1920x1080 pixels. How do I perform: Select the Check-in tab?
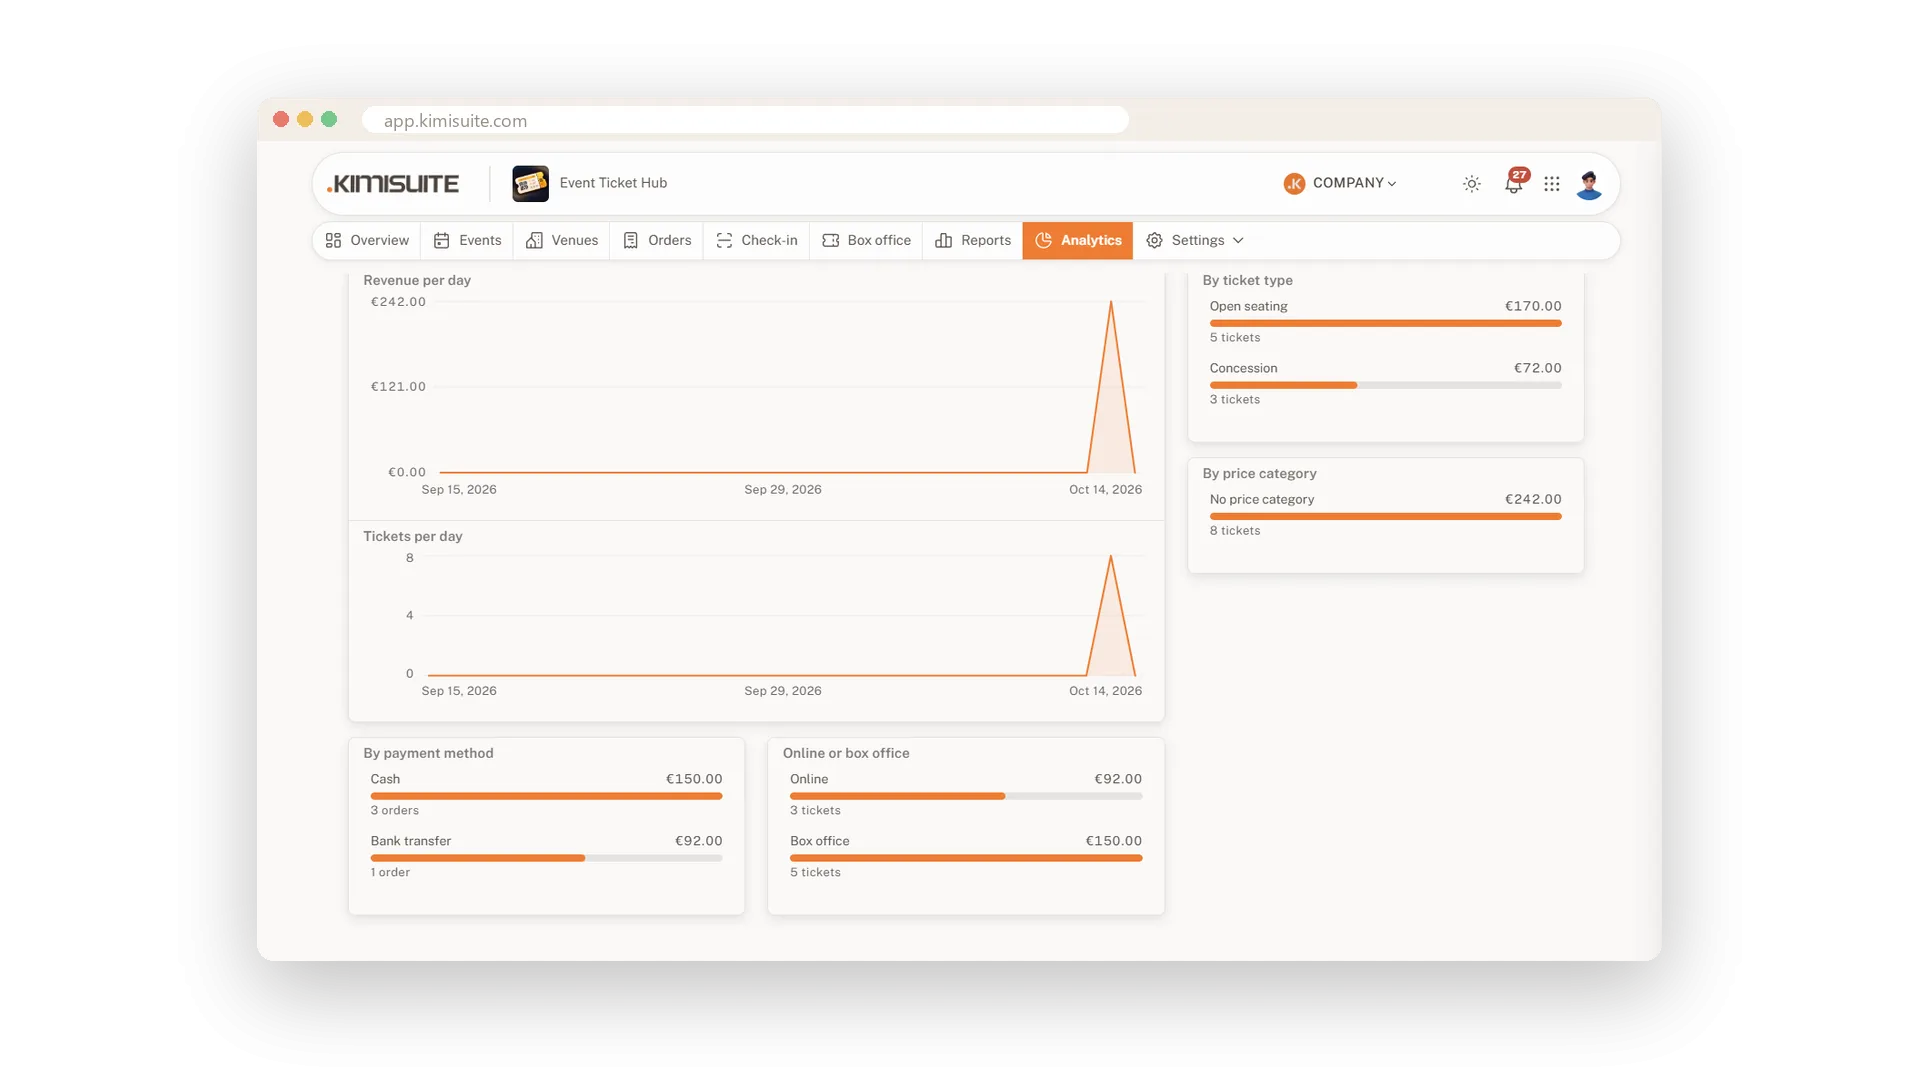pyautogui.click(x=757, y=241)
